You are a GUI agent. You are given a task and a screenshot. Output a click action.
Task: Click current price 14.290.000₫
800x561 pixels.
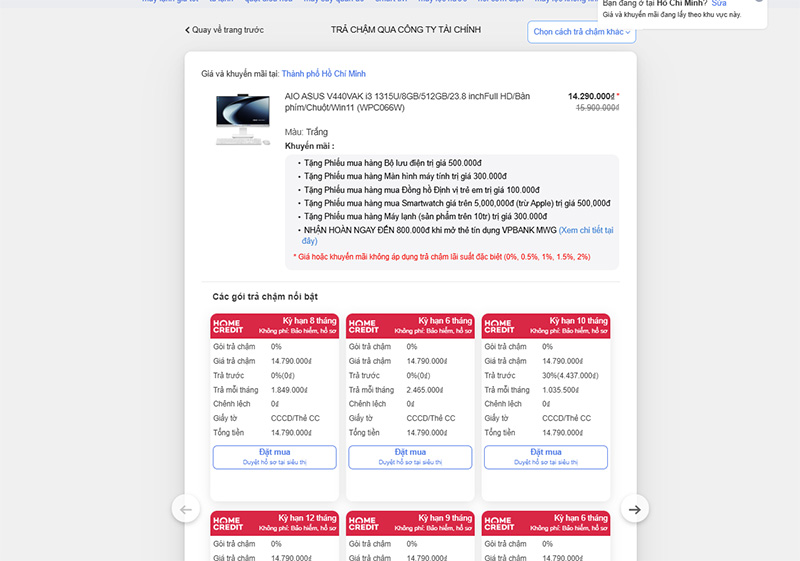[591, 96]
